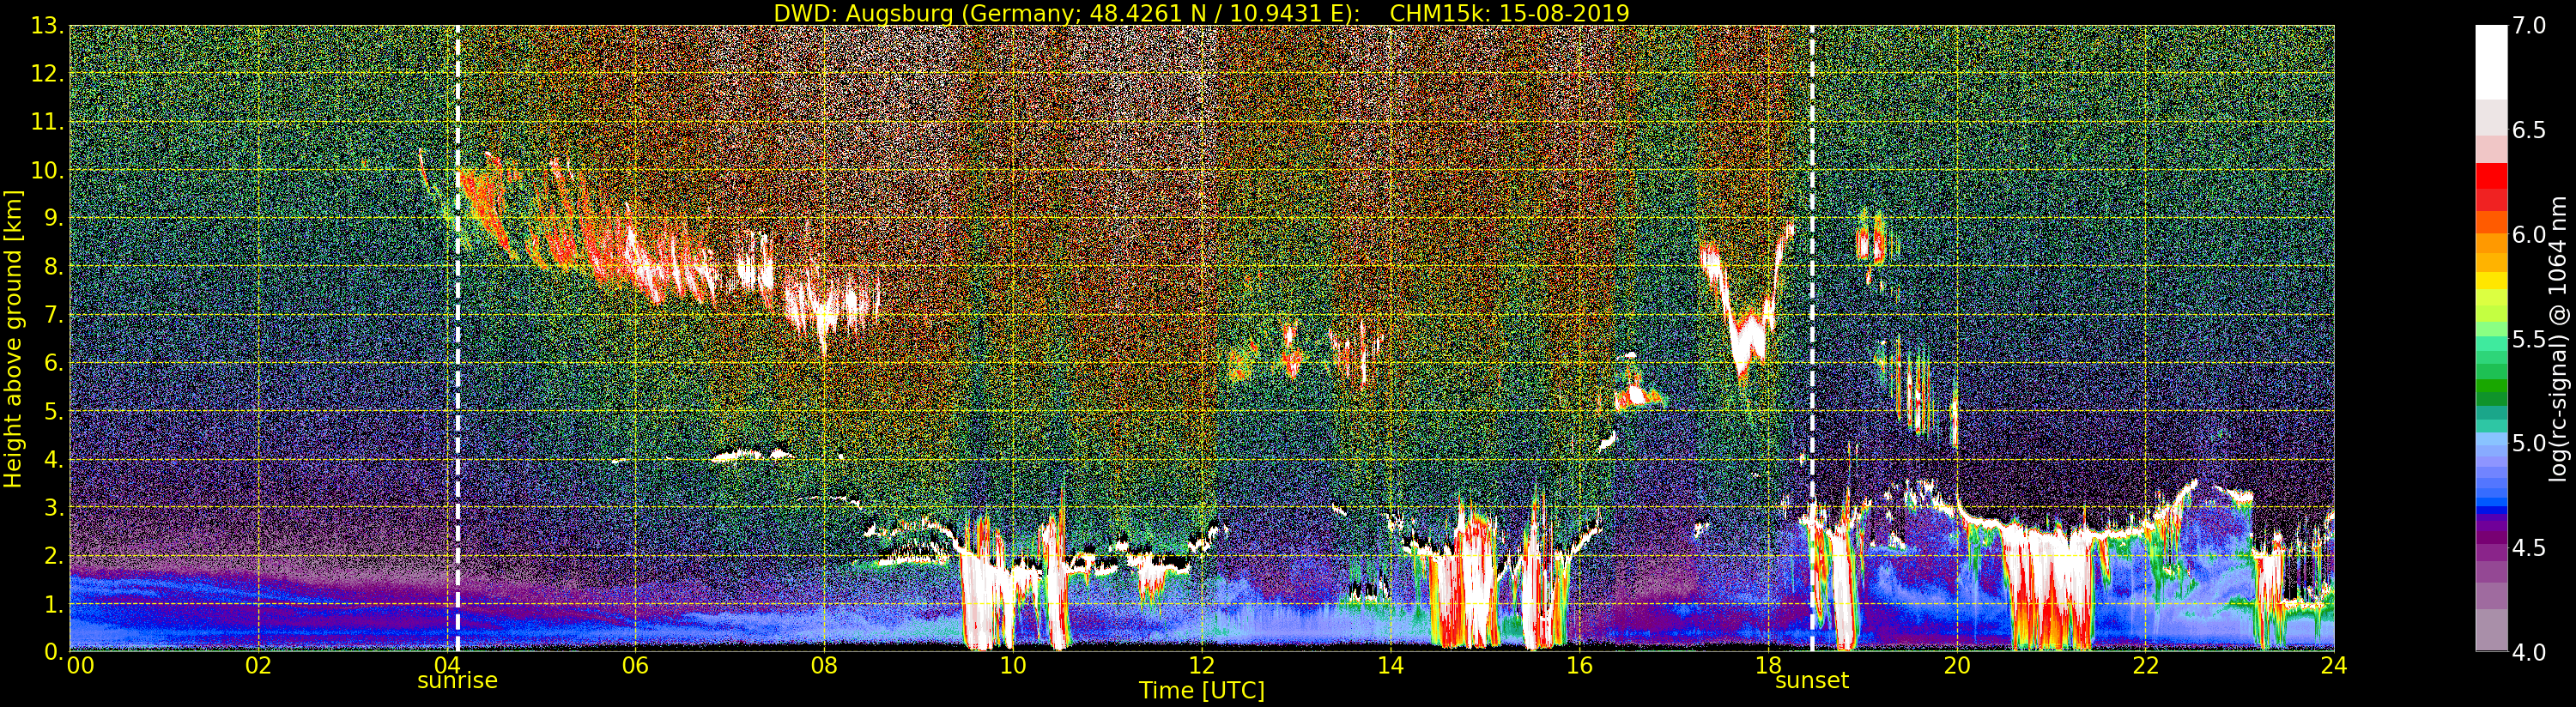
Task: Click the x-axis tick label '18'
Action: click(x=1768, y=665)
